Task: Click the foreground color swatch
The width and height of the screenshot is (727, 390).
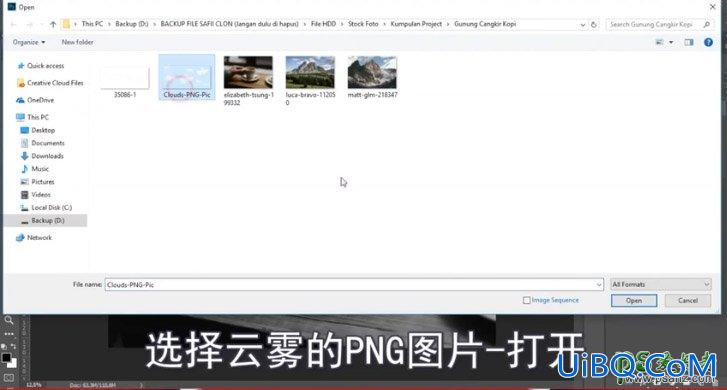Action: coord(6,358)
